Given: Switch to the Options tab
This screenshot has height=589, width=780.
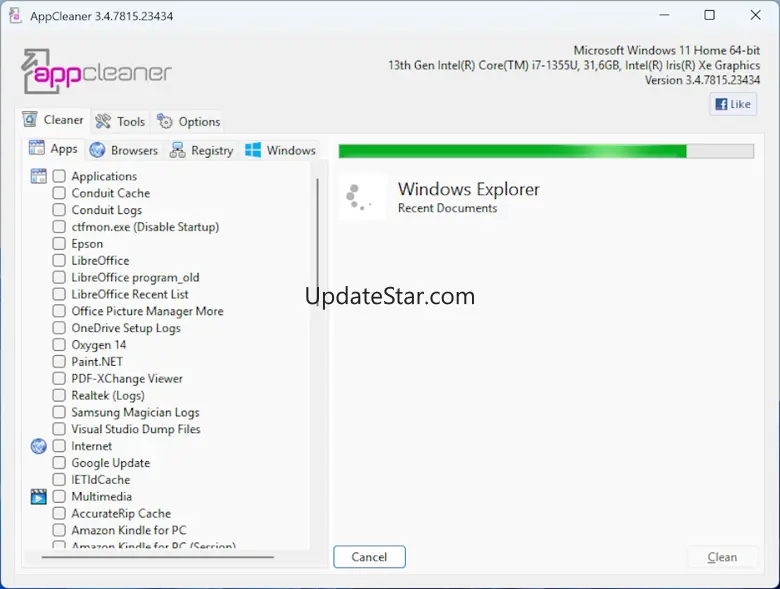Looking at the screenshot, I should pyautogui.click(x=189, y=121).
